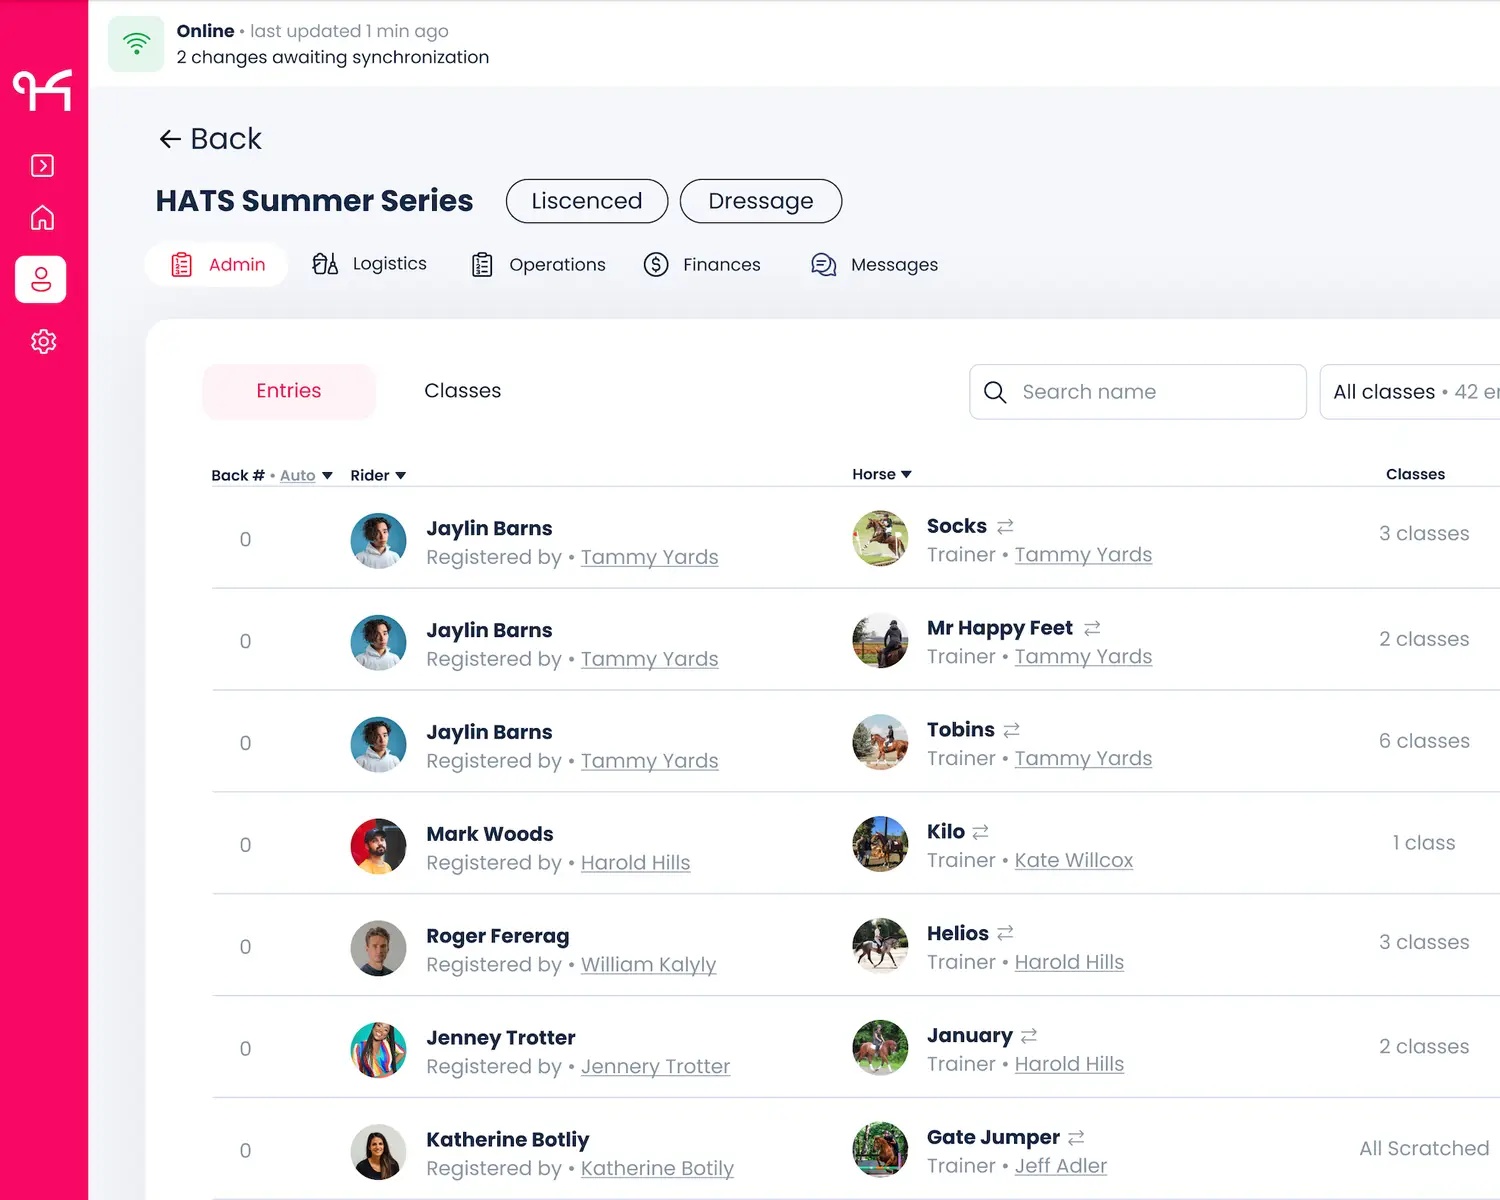Open the Home icon in sidebar
Image resolution: width=1500 pixels, height=1200 pixels.
click(x=42, y=218)
